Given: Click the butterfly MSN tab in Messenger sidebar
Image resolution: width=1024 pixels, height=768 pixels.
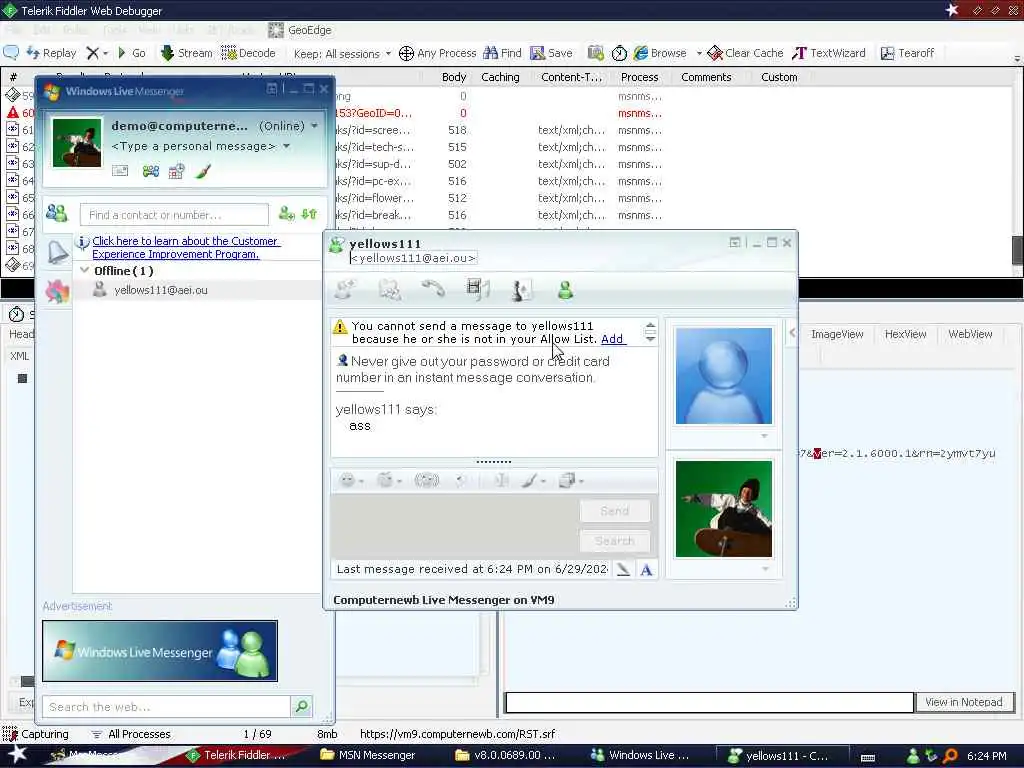Looking at the screenshot, I should (57, 291).
